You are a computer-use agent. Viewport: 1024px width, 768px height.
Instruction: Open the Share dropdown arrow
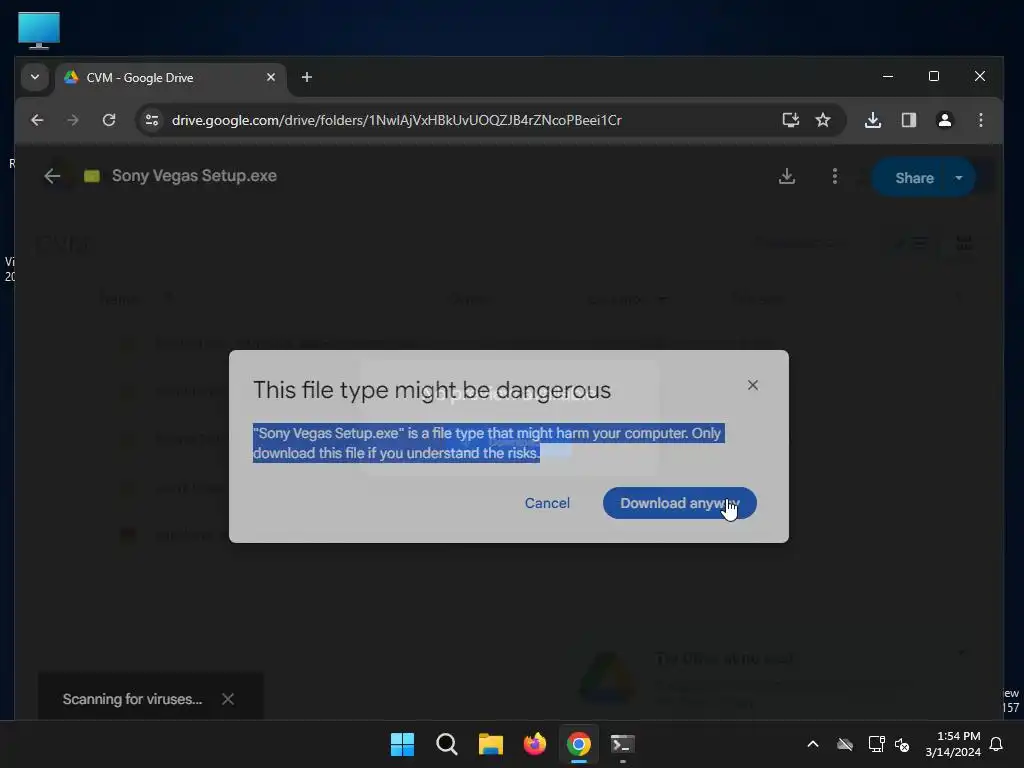point(959,178)
